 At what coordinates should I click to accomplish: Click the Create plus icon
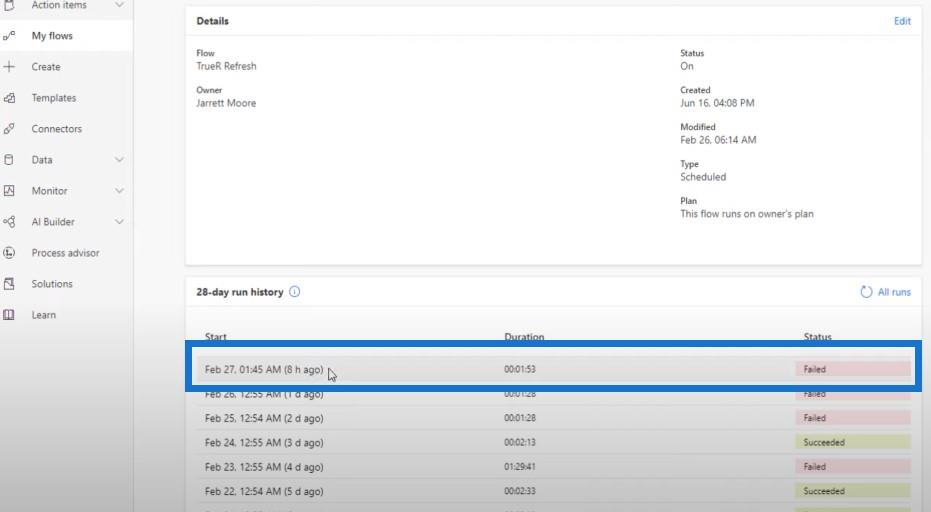[9, 67]
